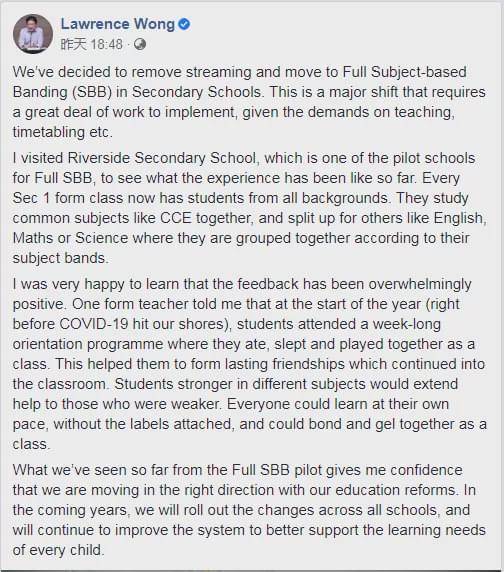The height and width of the screenshot is (572, 504).
Task: Click the phrase "week-long orientation programme"
Action: click(226, 334)
